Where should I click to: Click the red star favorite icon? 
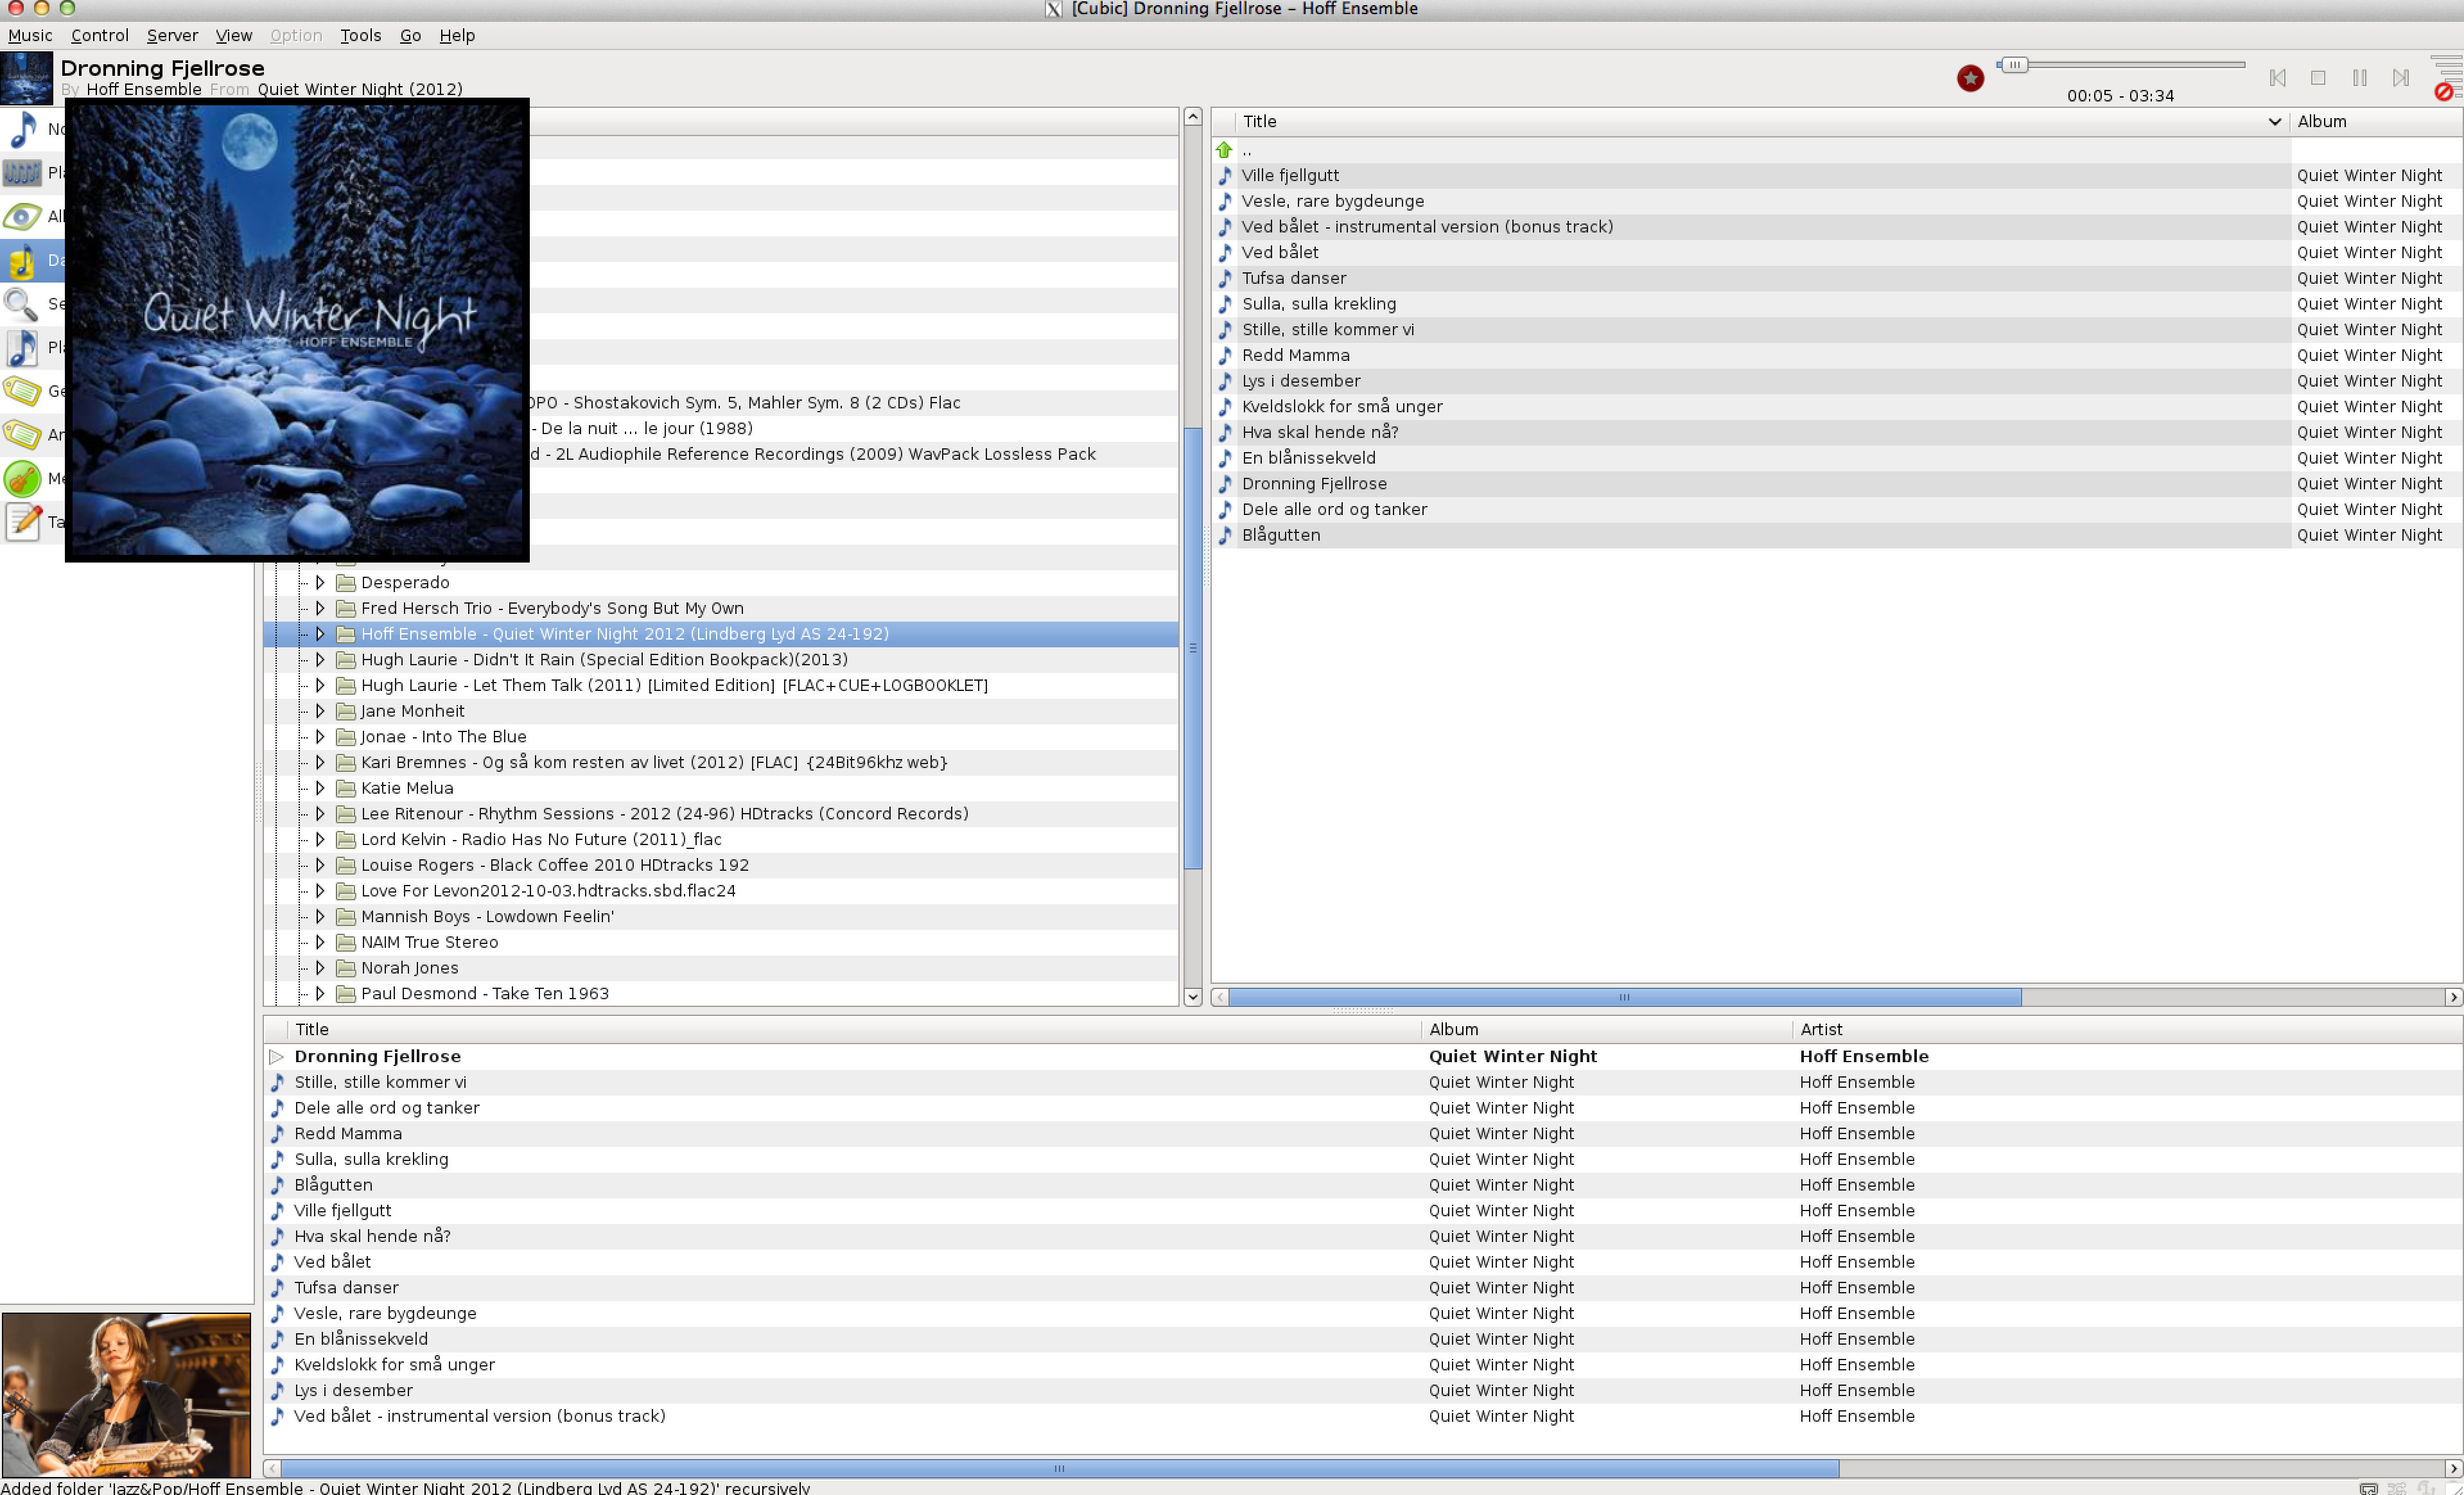click(1970, 78)
